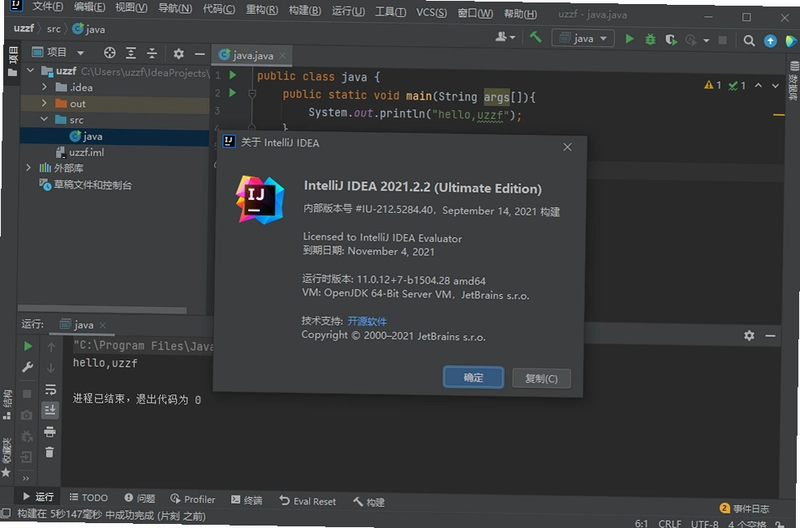The image size is (800, 528).
Task: Open the 重构(R) menu
Action: click(262, 10)
